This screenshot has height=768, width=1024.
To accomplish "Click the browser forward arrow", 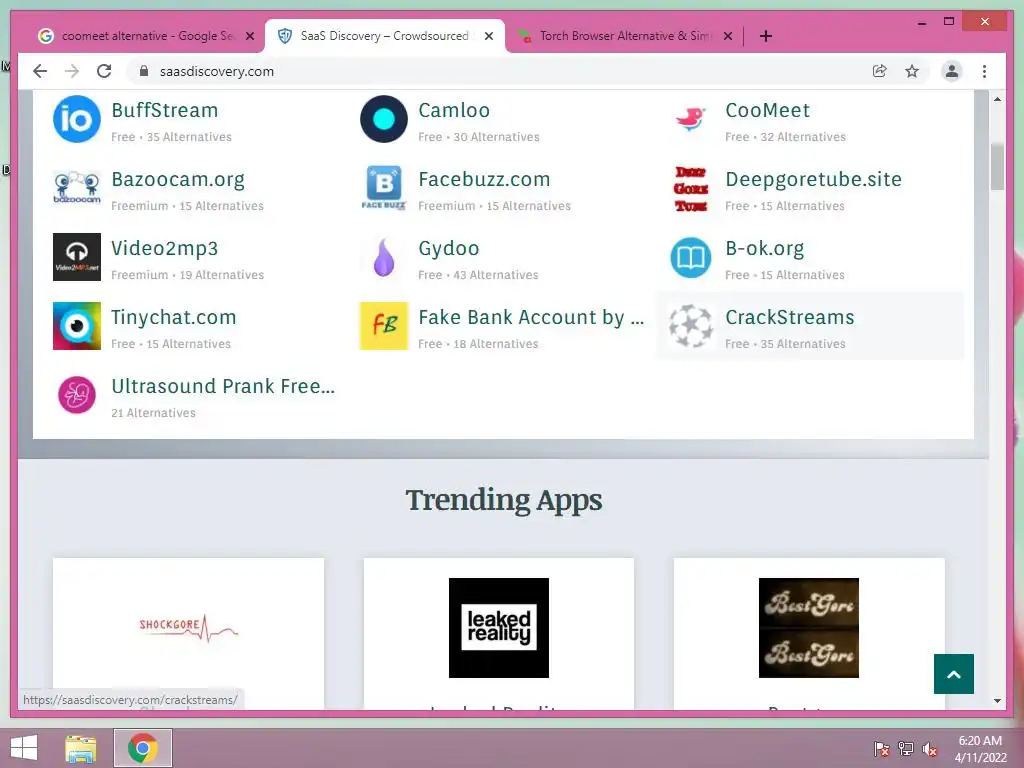I will [72, 71].
